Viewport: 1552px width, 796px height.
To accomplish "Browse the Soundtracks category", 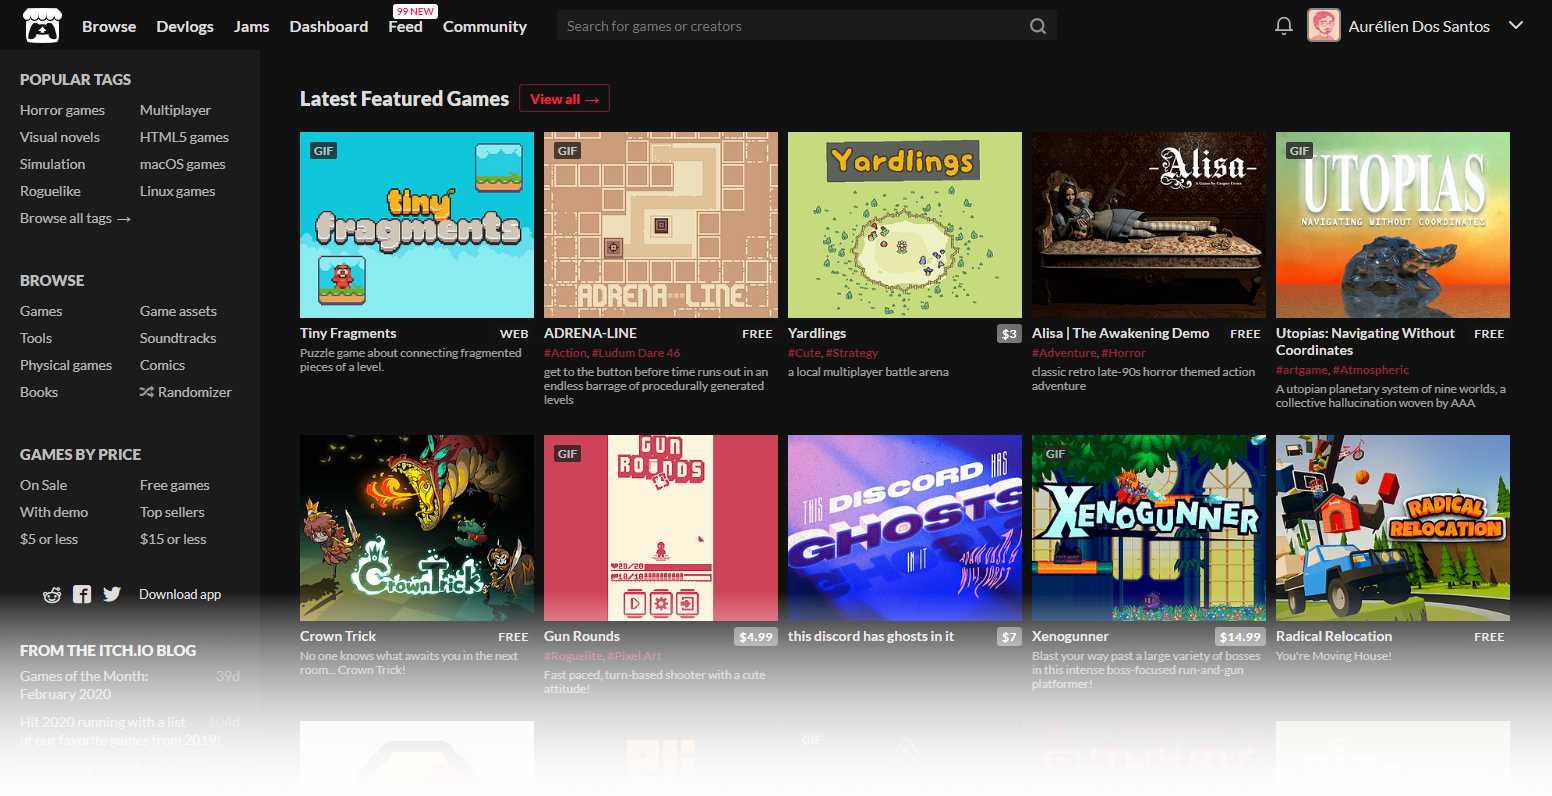I will [x=178, y=338].
